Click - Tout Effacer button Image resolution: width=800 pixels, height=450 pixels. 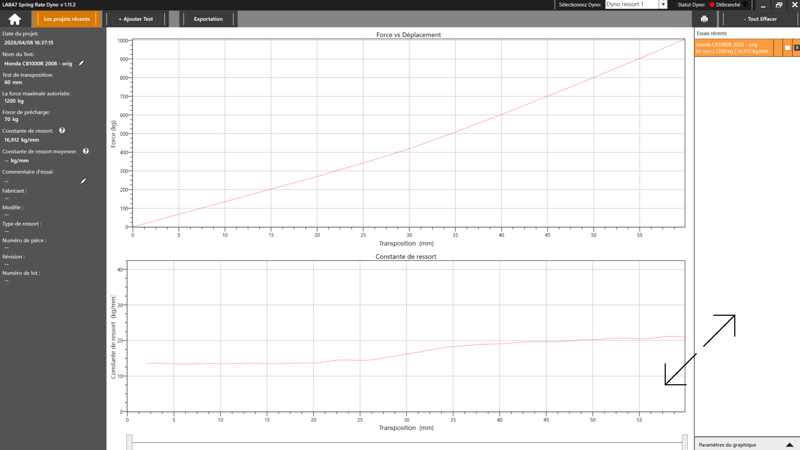[760, 19]
